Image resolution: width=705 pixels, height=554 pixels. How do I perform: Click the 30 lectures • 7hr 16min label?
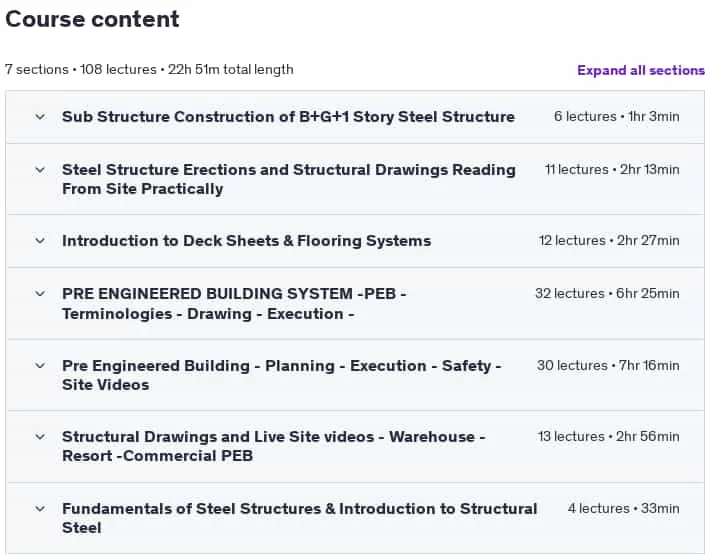pos(608,366)
